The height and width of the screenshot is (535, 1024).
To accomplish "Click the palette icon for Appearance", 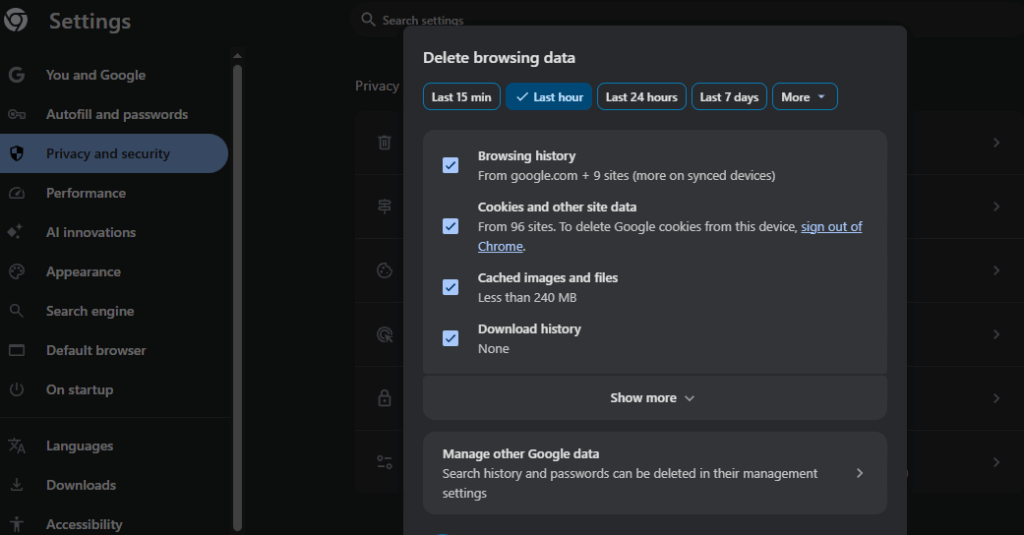I will click(16, 272).
